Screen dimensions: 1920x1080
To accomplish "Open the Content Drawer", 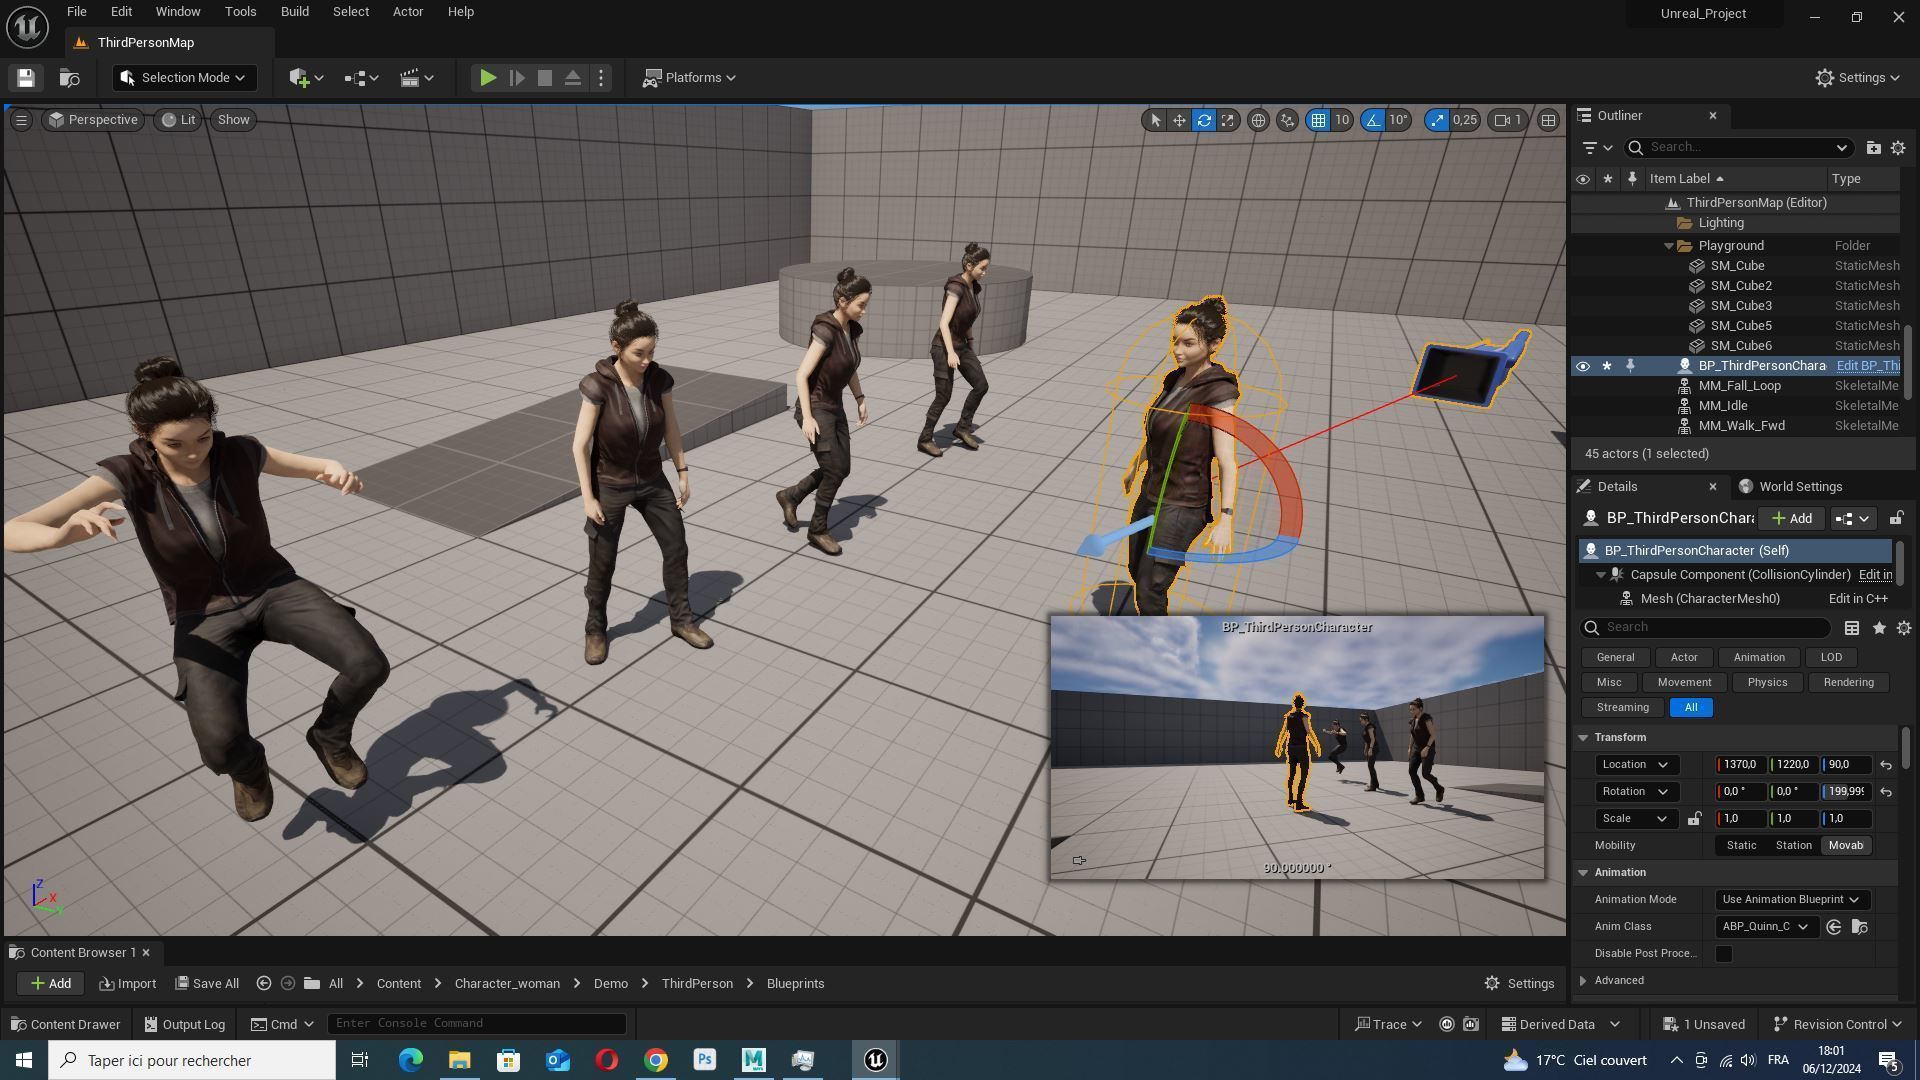I will point(65,1025).
